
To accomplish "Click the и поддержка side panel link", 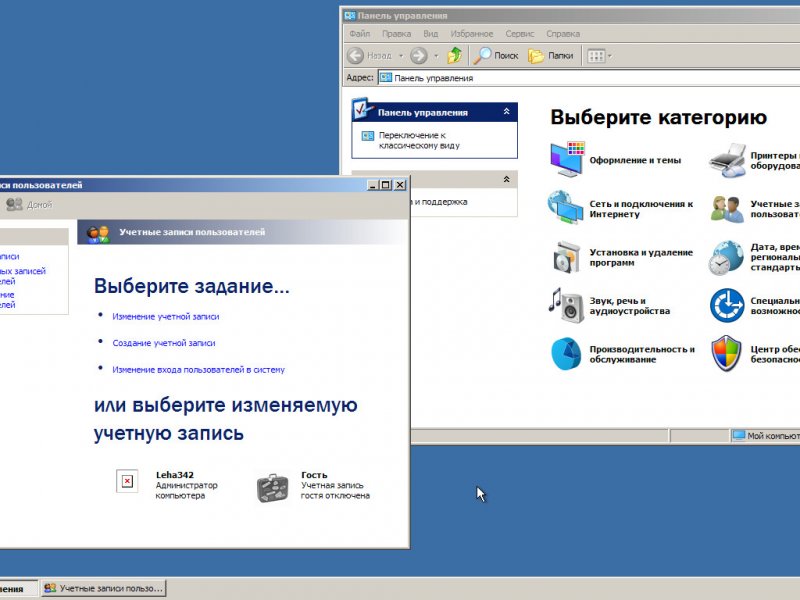I will pyautogui.click(x=440, y=202).
